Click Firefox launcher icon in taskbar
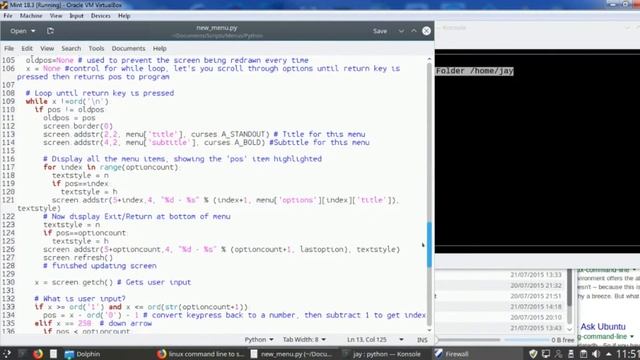 point(38,354)
